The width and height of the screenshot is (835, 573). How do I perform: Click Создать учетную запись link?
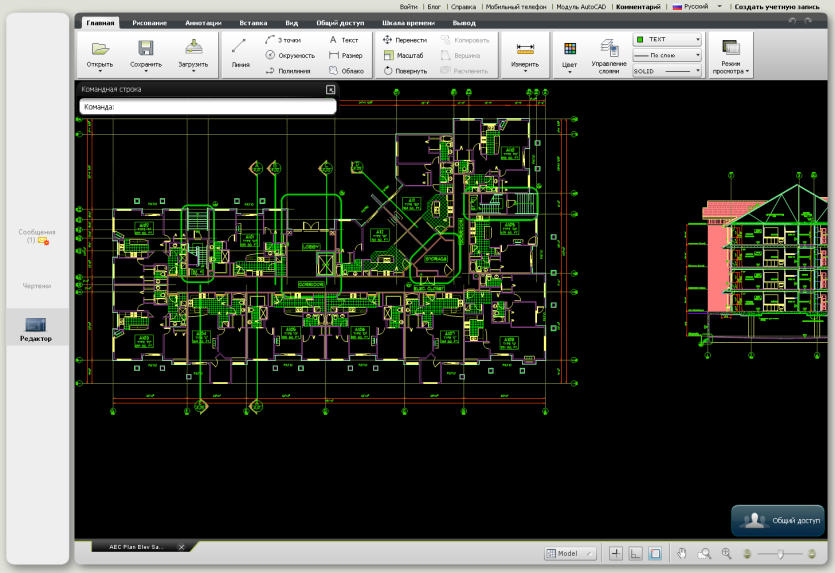pyautogui.click(x=777, y=7)
